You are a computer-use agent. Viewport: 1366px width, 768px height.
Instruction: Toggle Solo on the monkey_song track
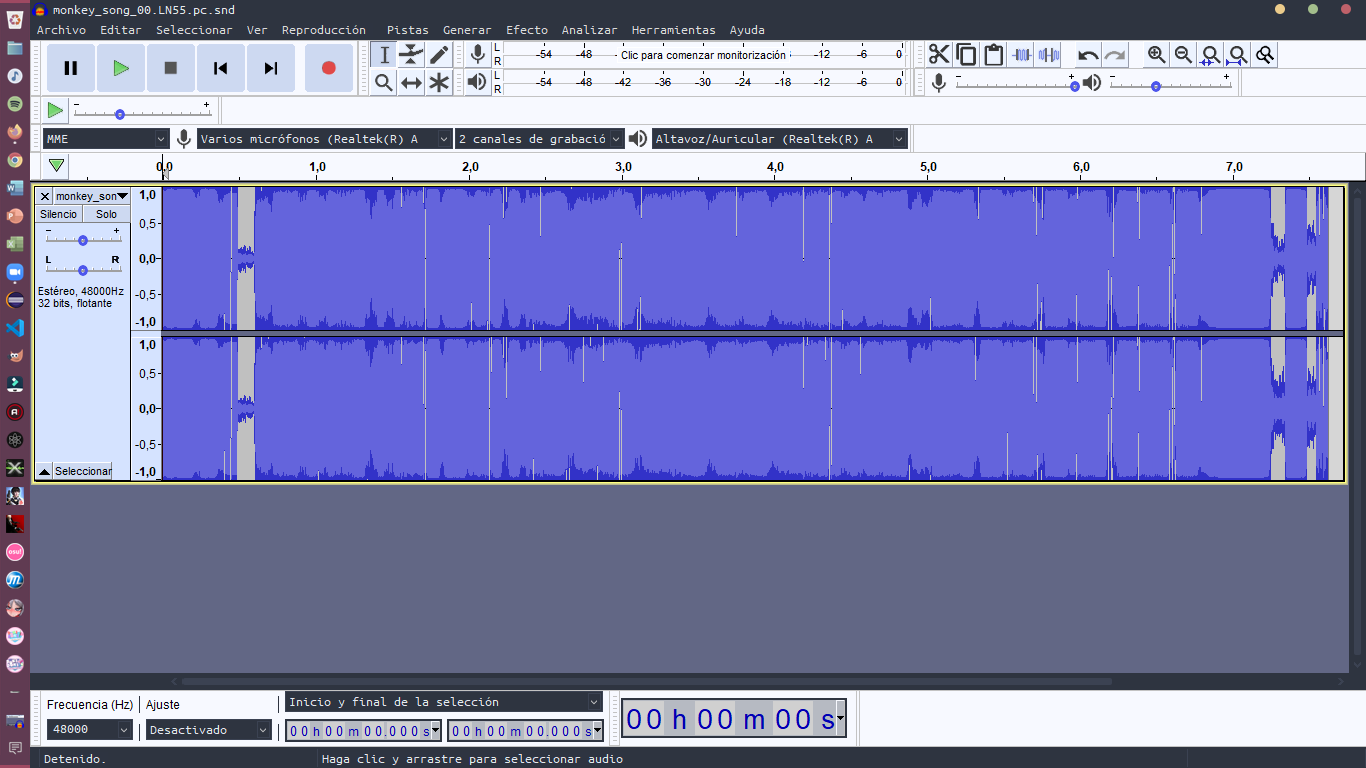[106, 214]
